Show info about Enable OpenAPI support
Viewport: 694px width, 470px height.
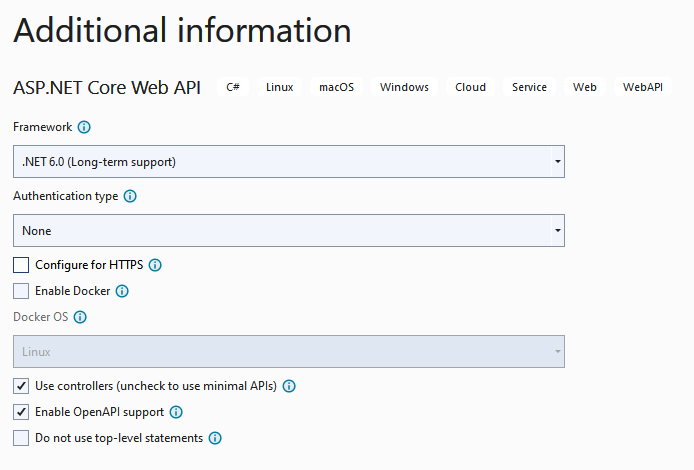[176, 412]
